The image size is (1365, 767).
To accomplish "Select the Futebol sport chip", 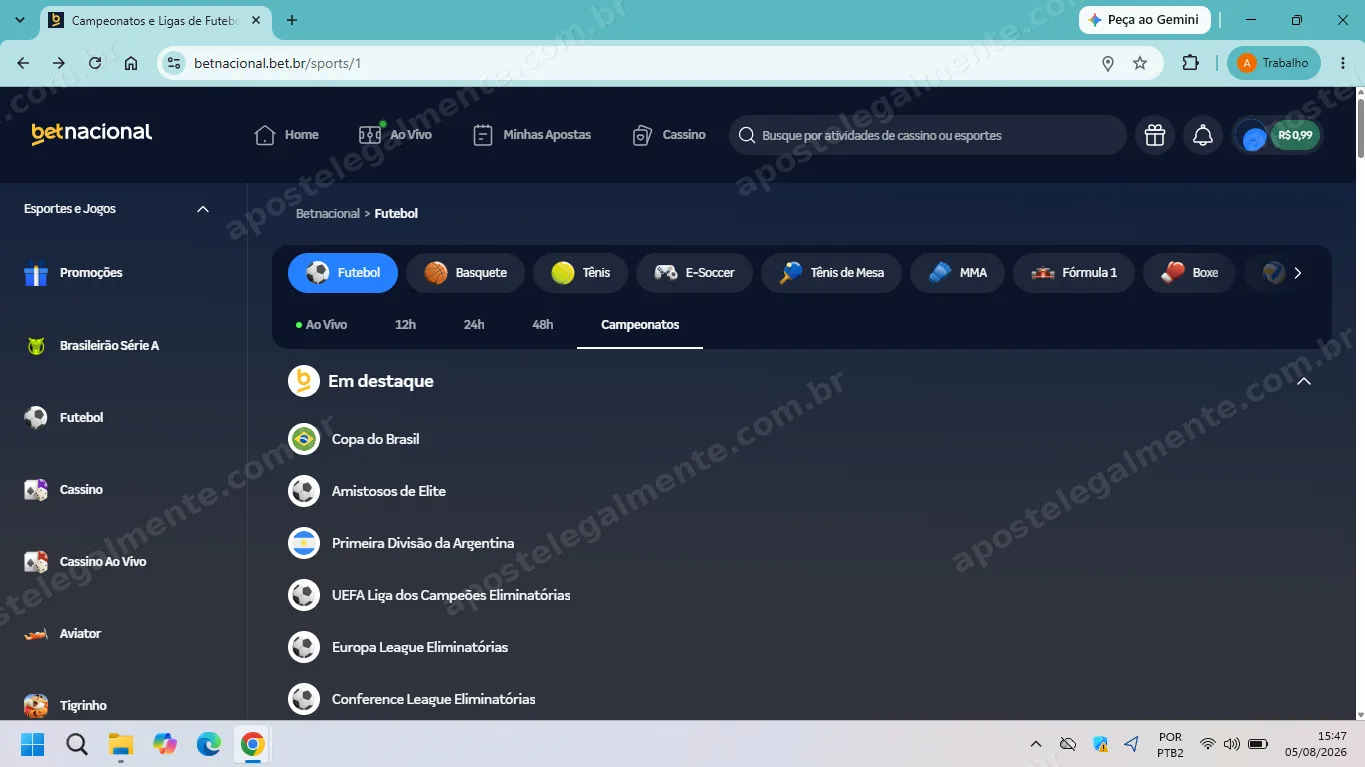I will [343, 273].
